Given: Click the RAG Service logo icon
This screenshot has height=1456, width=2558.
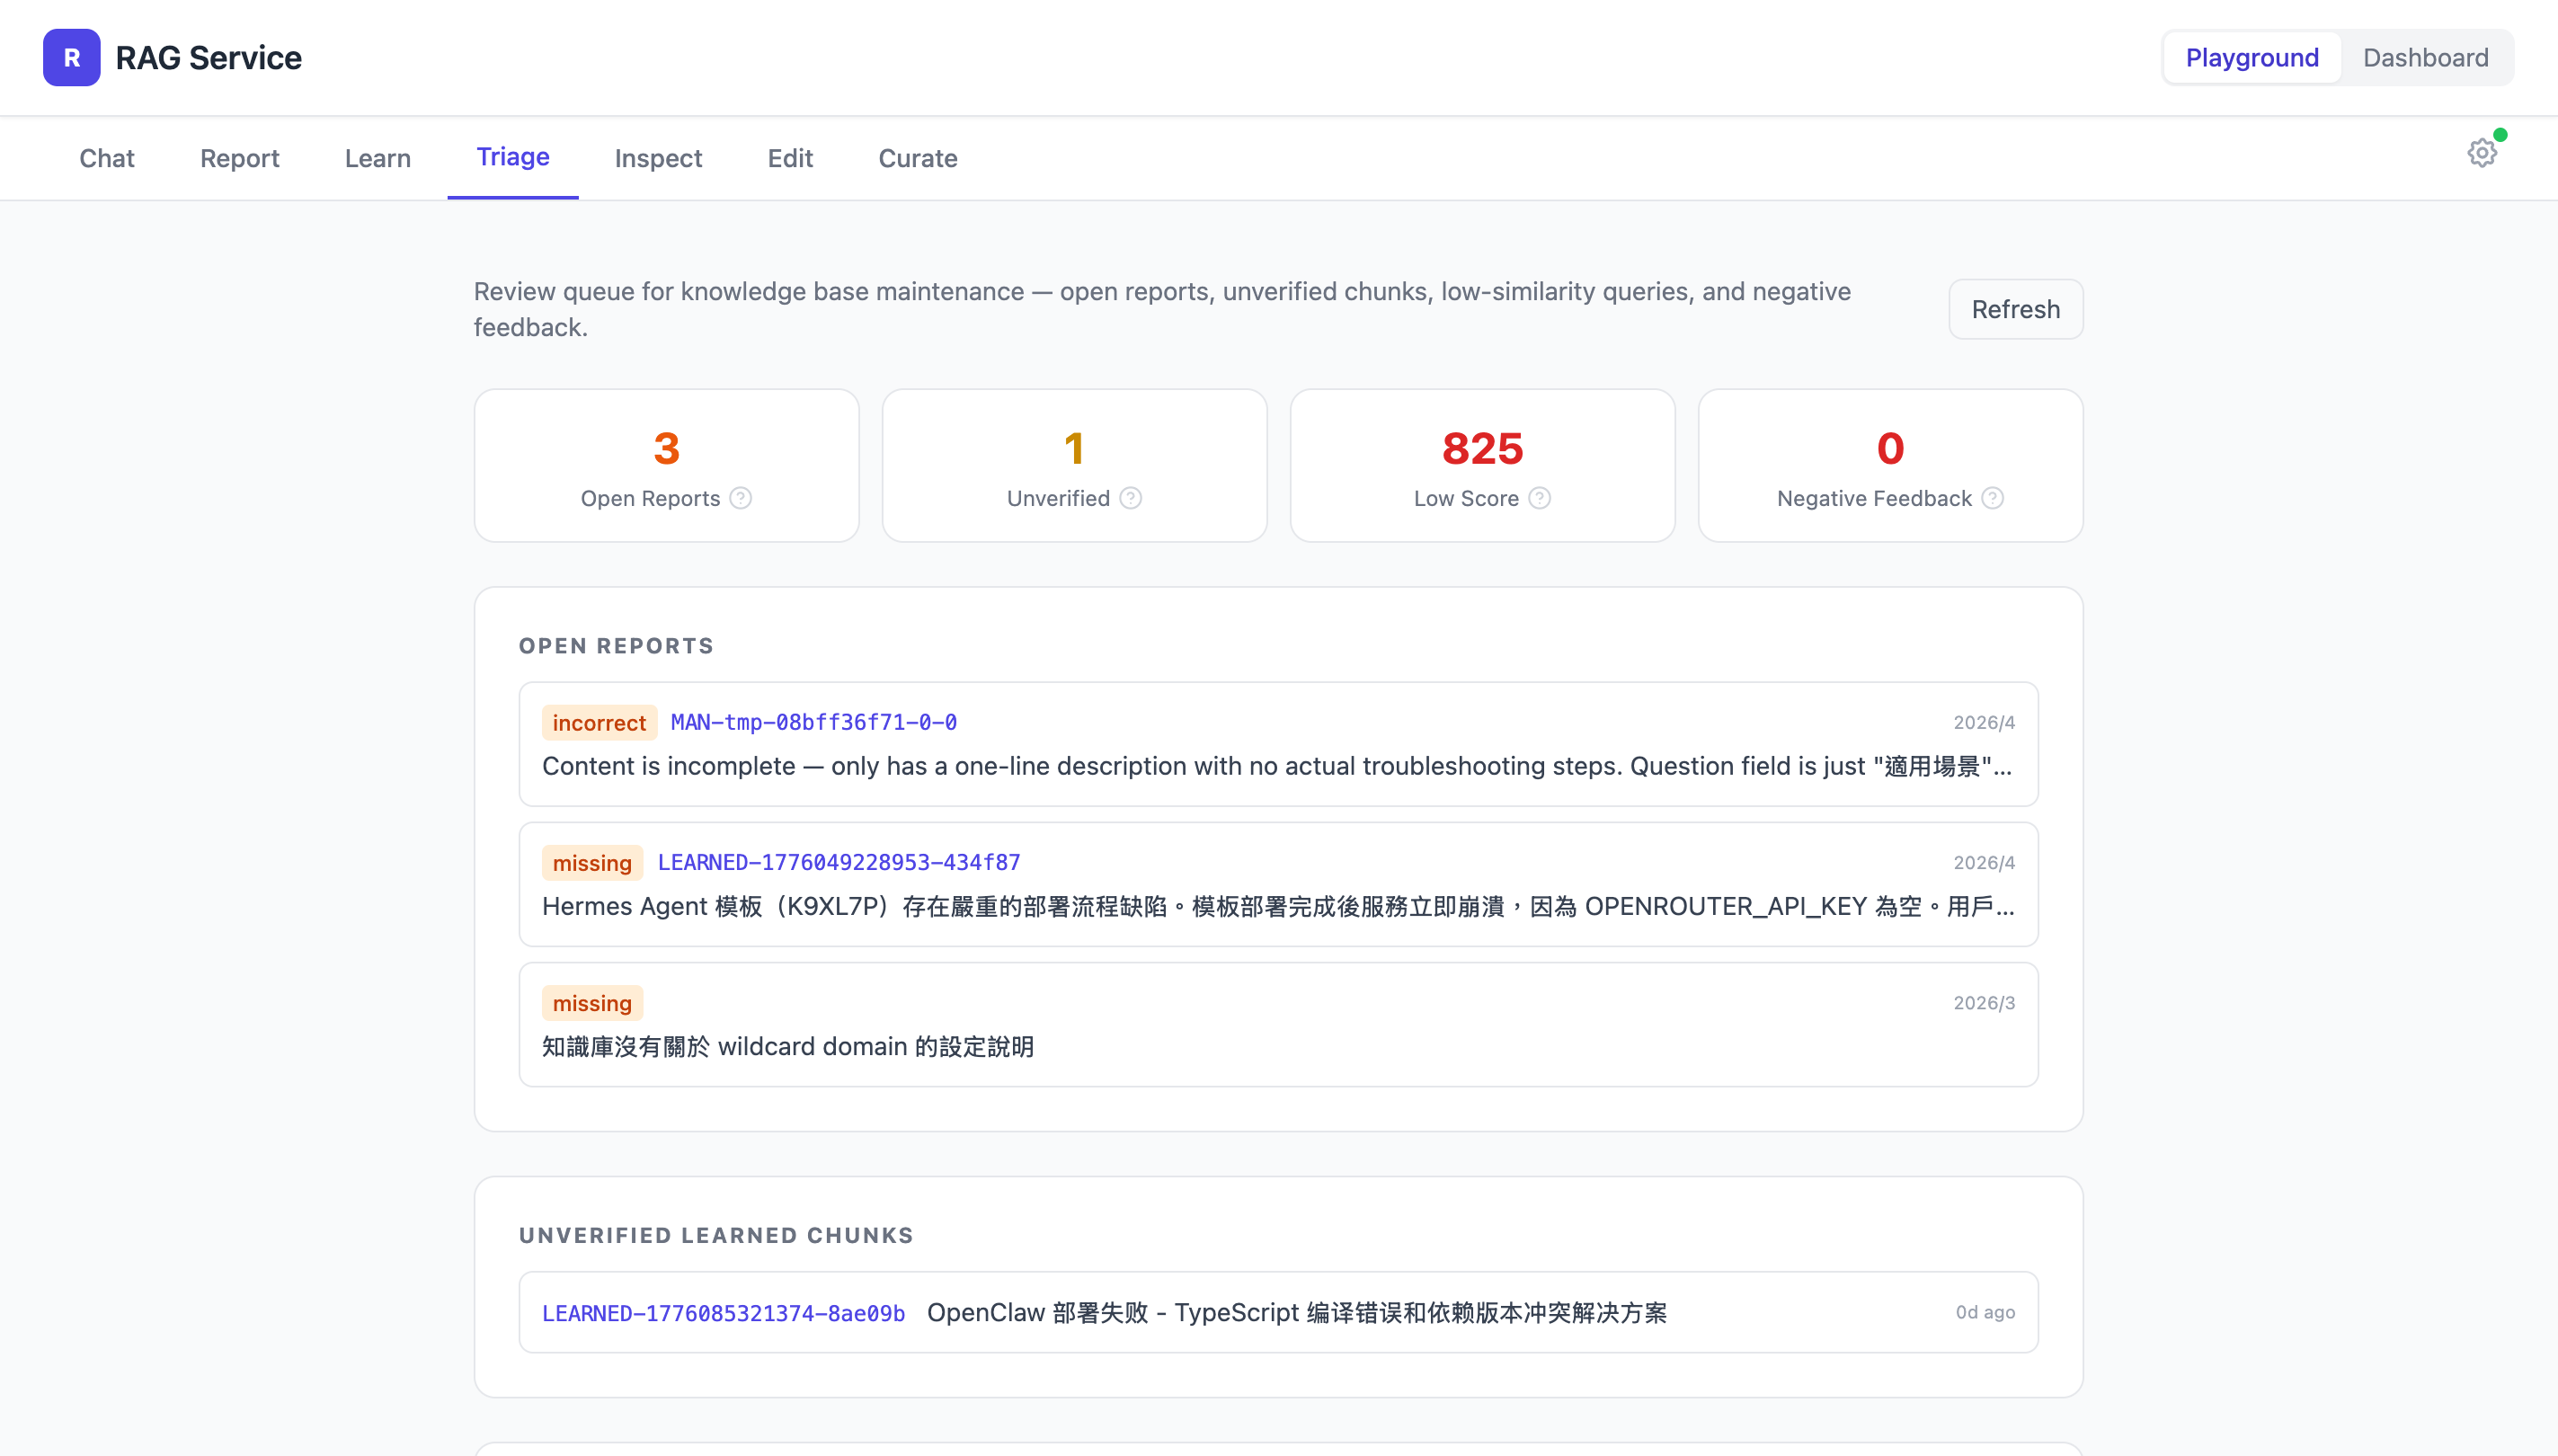Looking at the screenshot, I should [71, 57].
